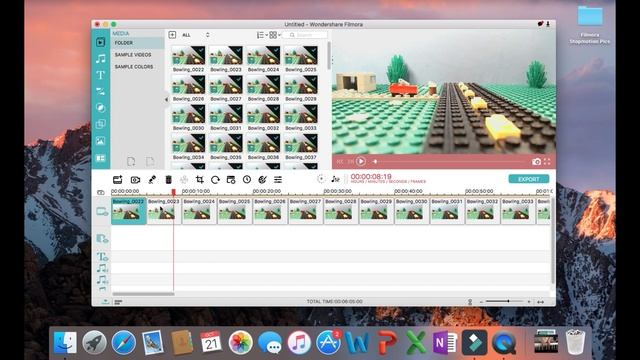Click the voiceover microphone icon

(x=152, y=180)
